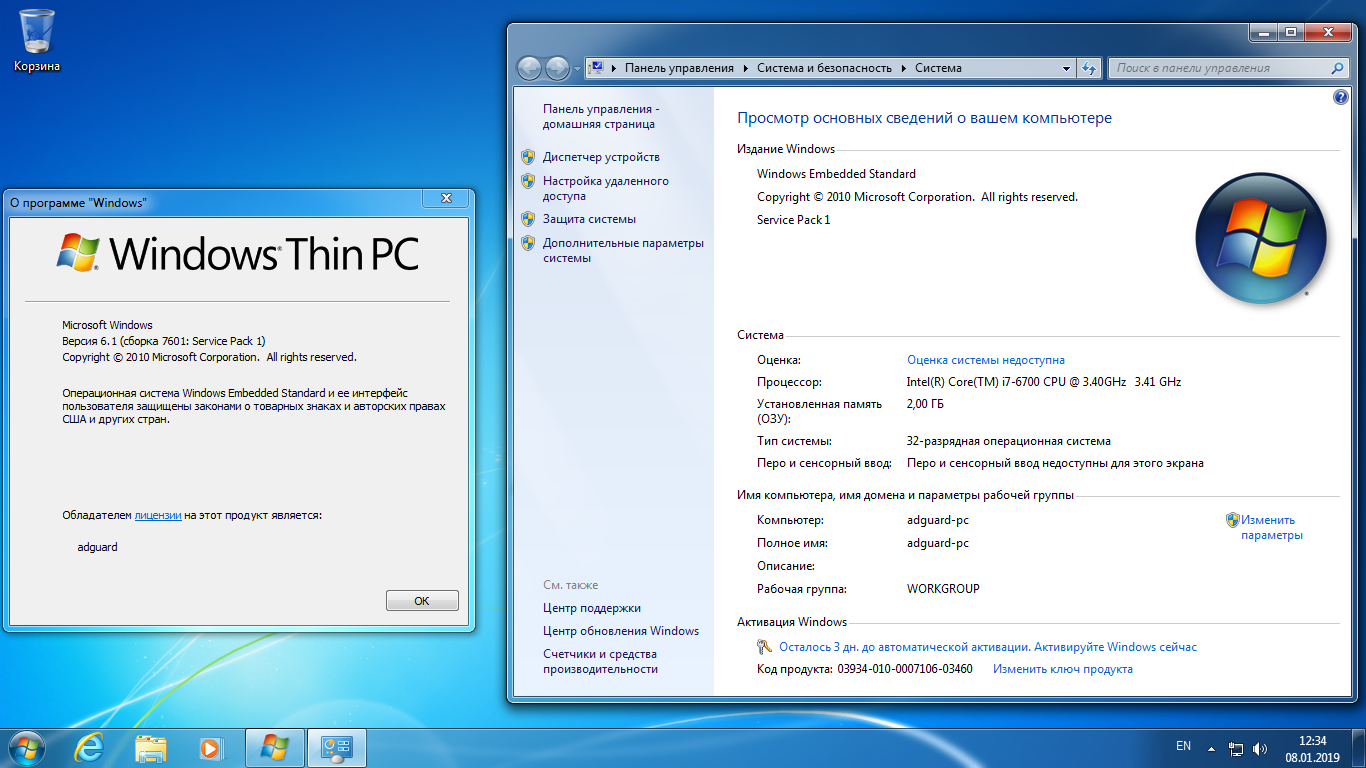Open the volume speaker tray icon
Viewport: 1366px width, 768px height.
click(1260, 748)
